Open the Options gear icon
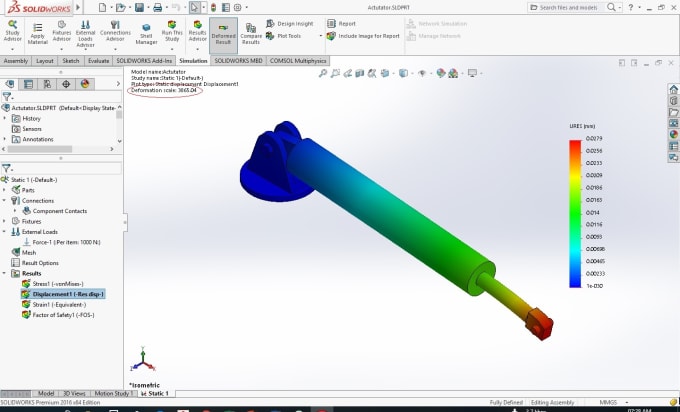 pos(238,7)
